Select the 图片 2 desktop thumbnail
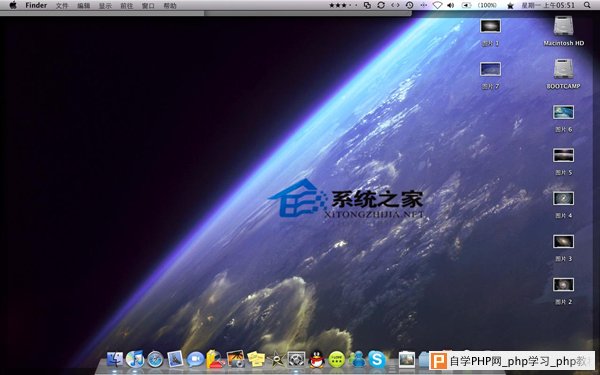This screenshot has height=375, width=600. pyautogui.click(x=563, y=285)
